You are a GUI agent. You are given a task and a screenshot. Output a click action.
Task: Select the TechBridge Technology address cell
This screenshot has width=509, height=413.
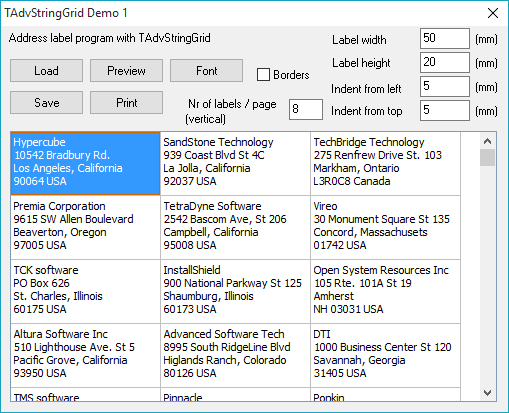tap(385, 163)
